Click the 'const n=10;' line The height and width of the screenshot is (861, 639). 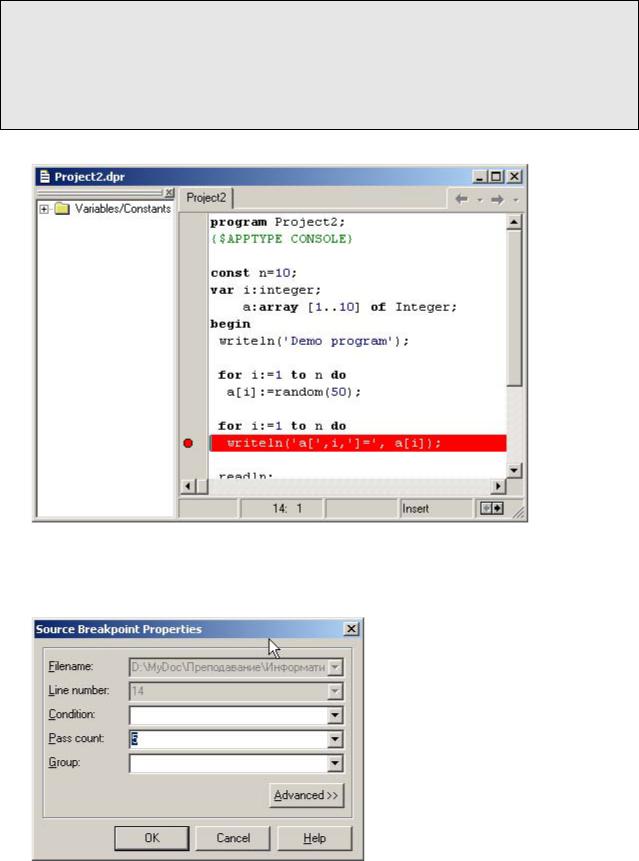(x=254, y=273)
